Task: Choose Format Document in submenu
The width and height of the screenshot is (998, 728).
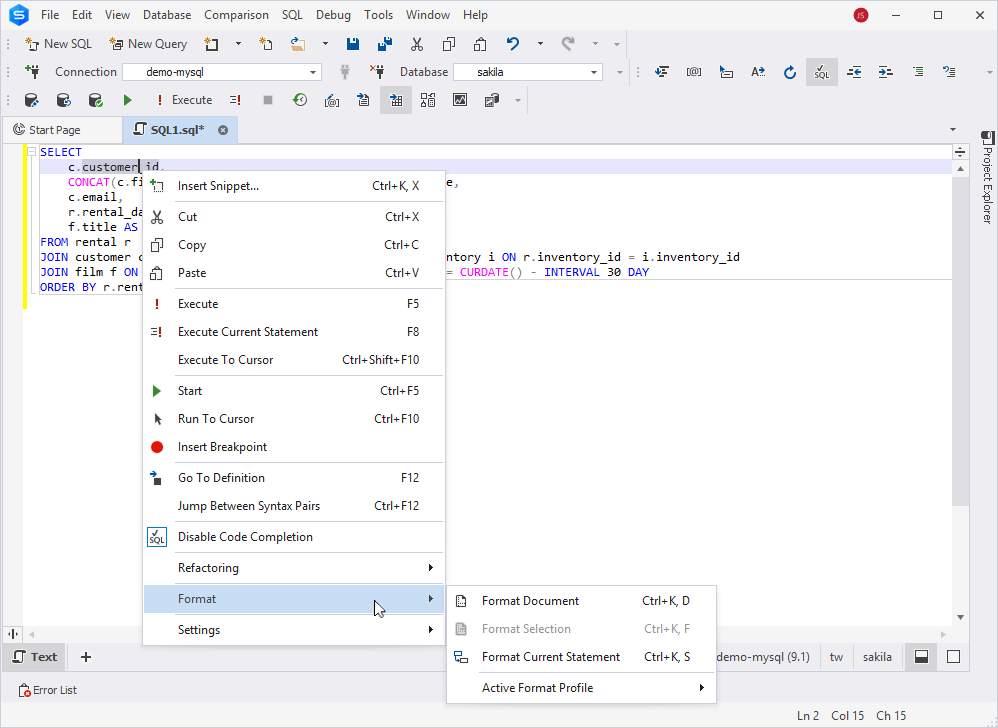Action: [x=582, y=601]
